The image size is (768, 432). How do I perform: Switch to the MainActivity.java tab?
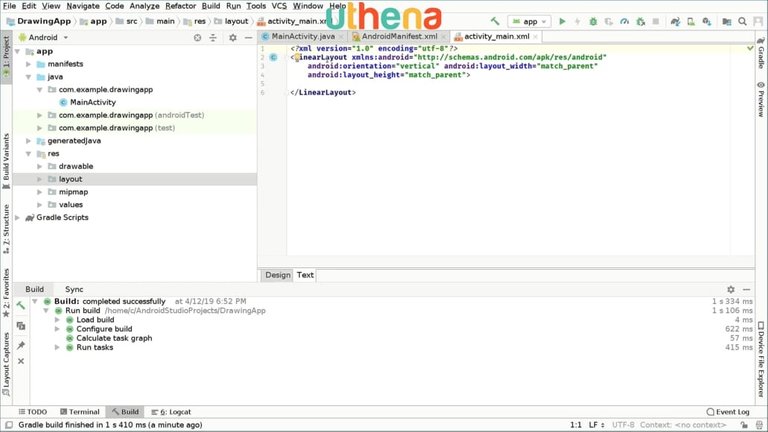point(303,36)
